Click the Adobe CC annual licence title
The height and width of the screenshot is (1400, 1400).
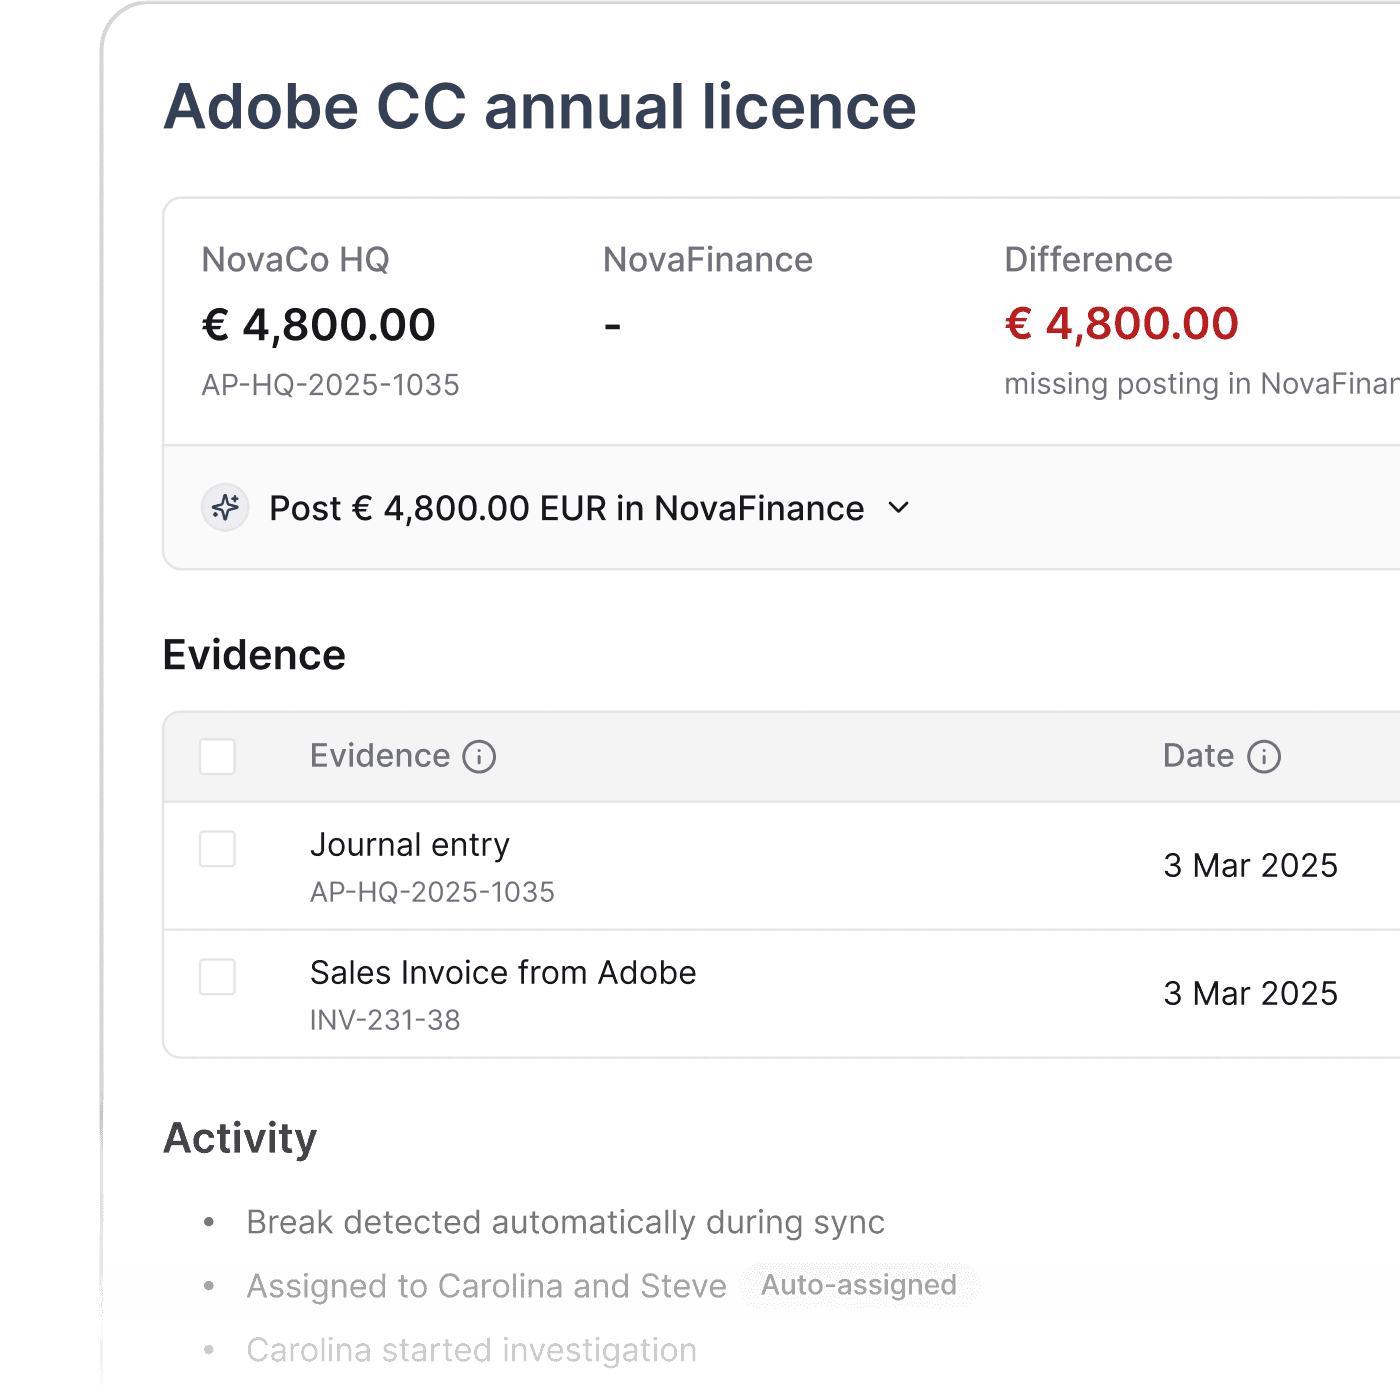[x=540, y=107]
